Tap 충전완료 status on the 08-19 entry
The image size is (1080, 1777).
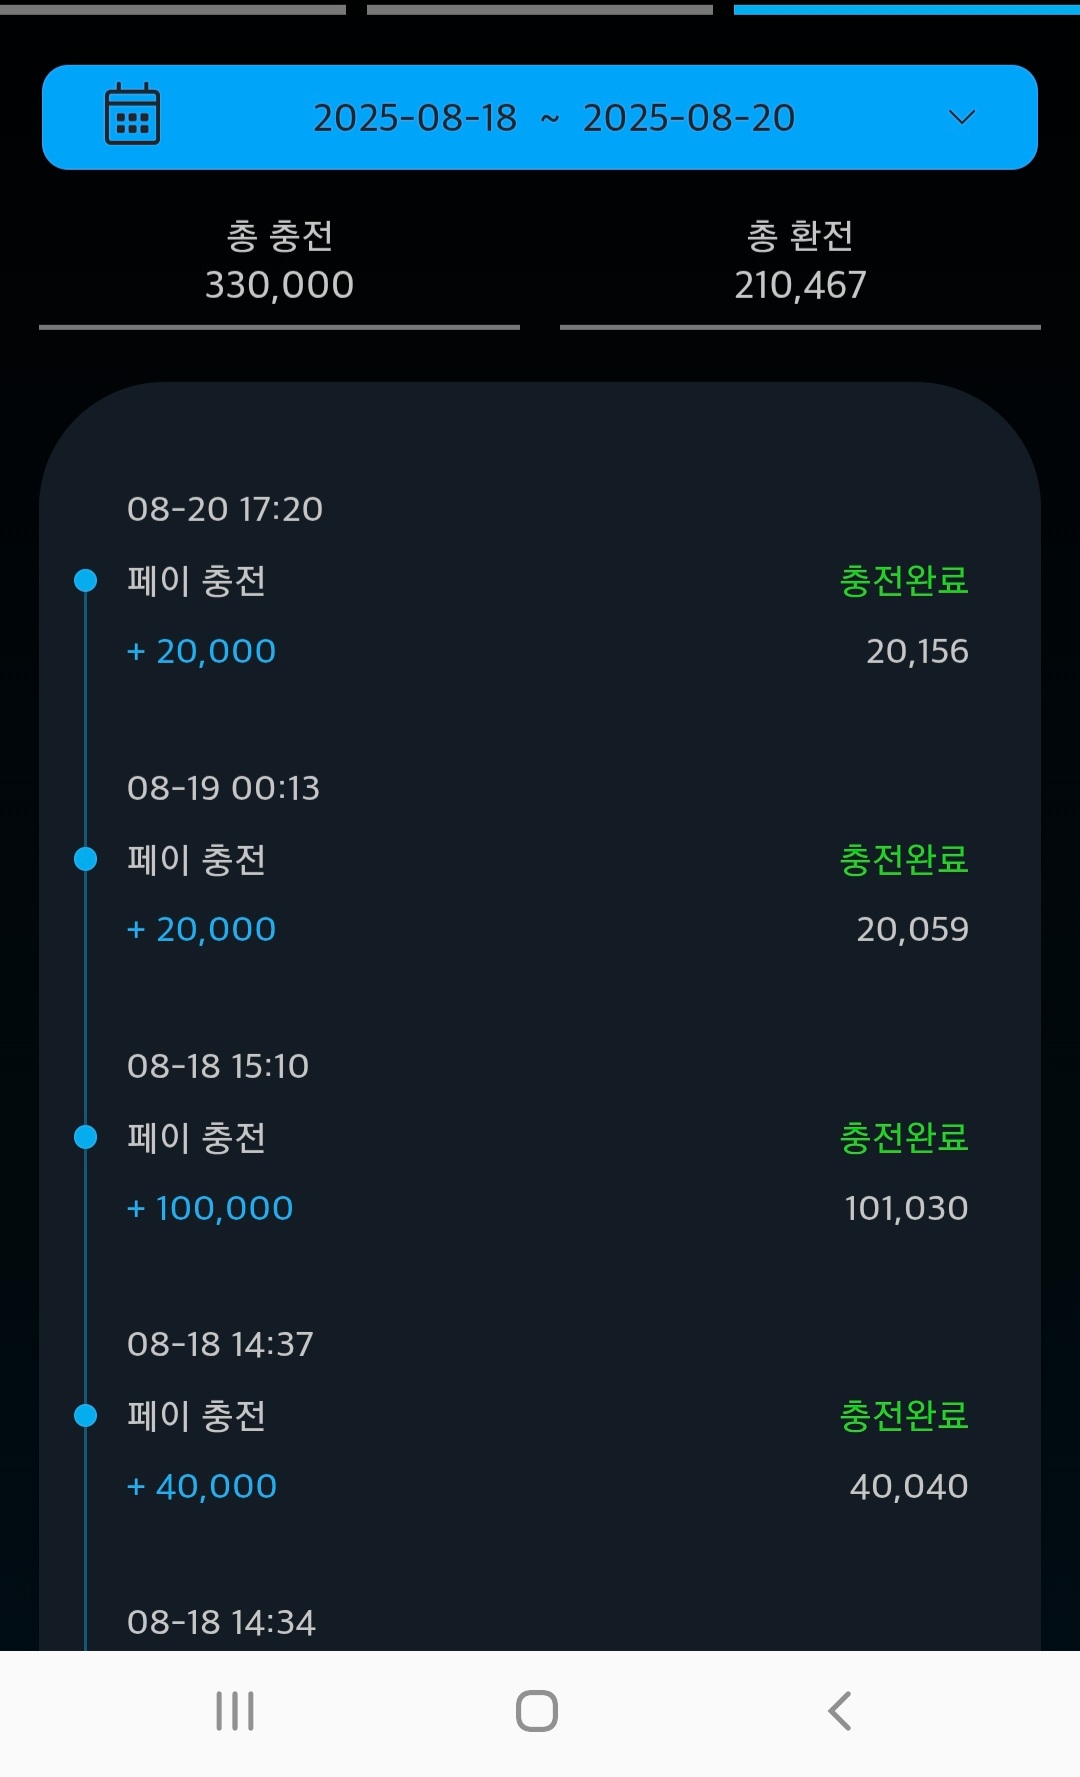pyautogui.click(x=904, y=860)
